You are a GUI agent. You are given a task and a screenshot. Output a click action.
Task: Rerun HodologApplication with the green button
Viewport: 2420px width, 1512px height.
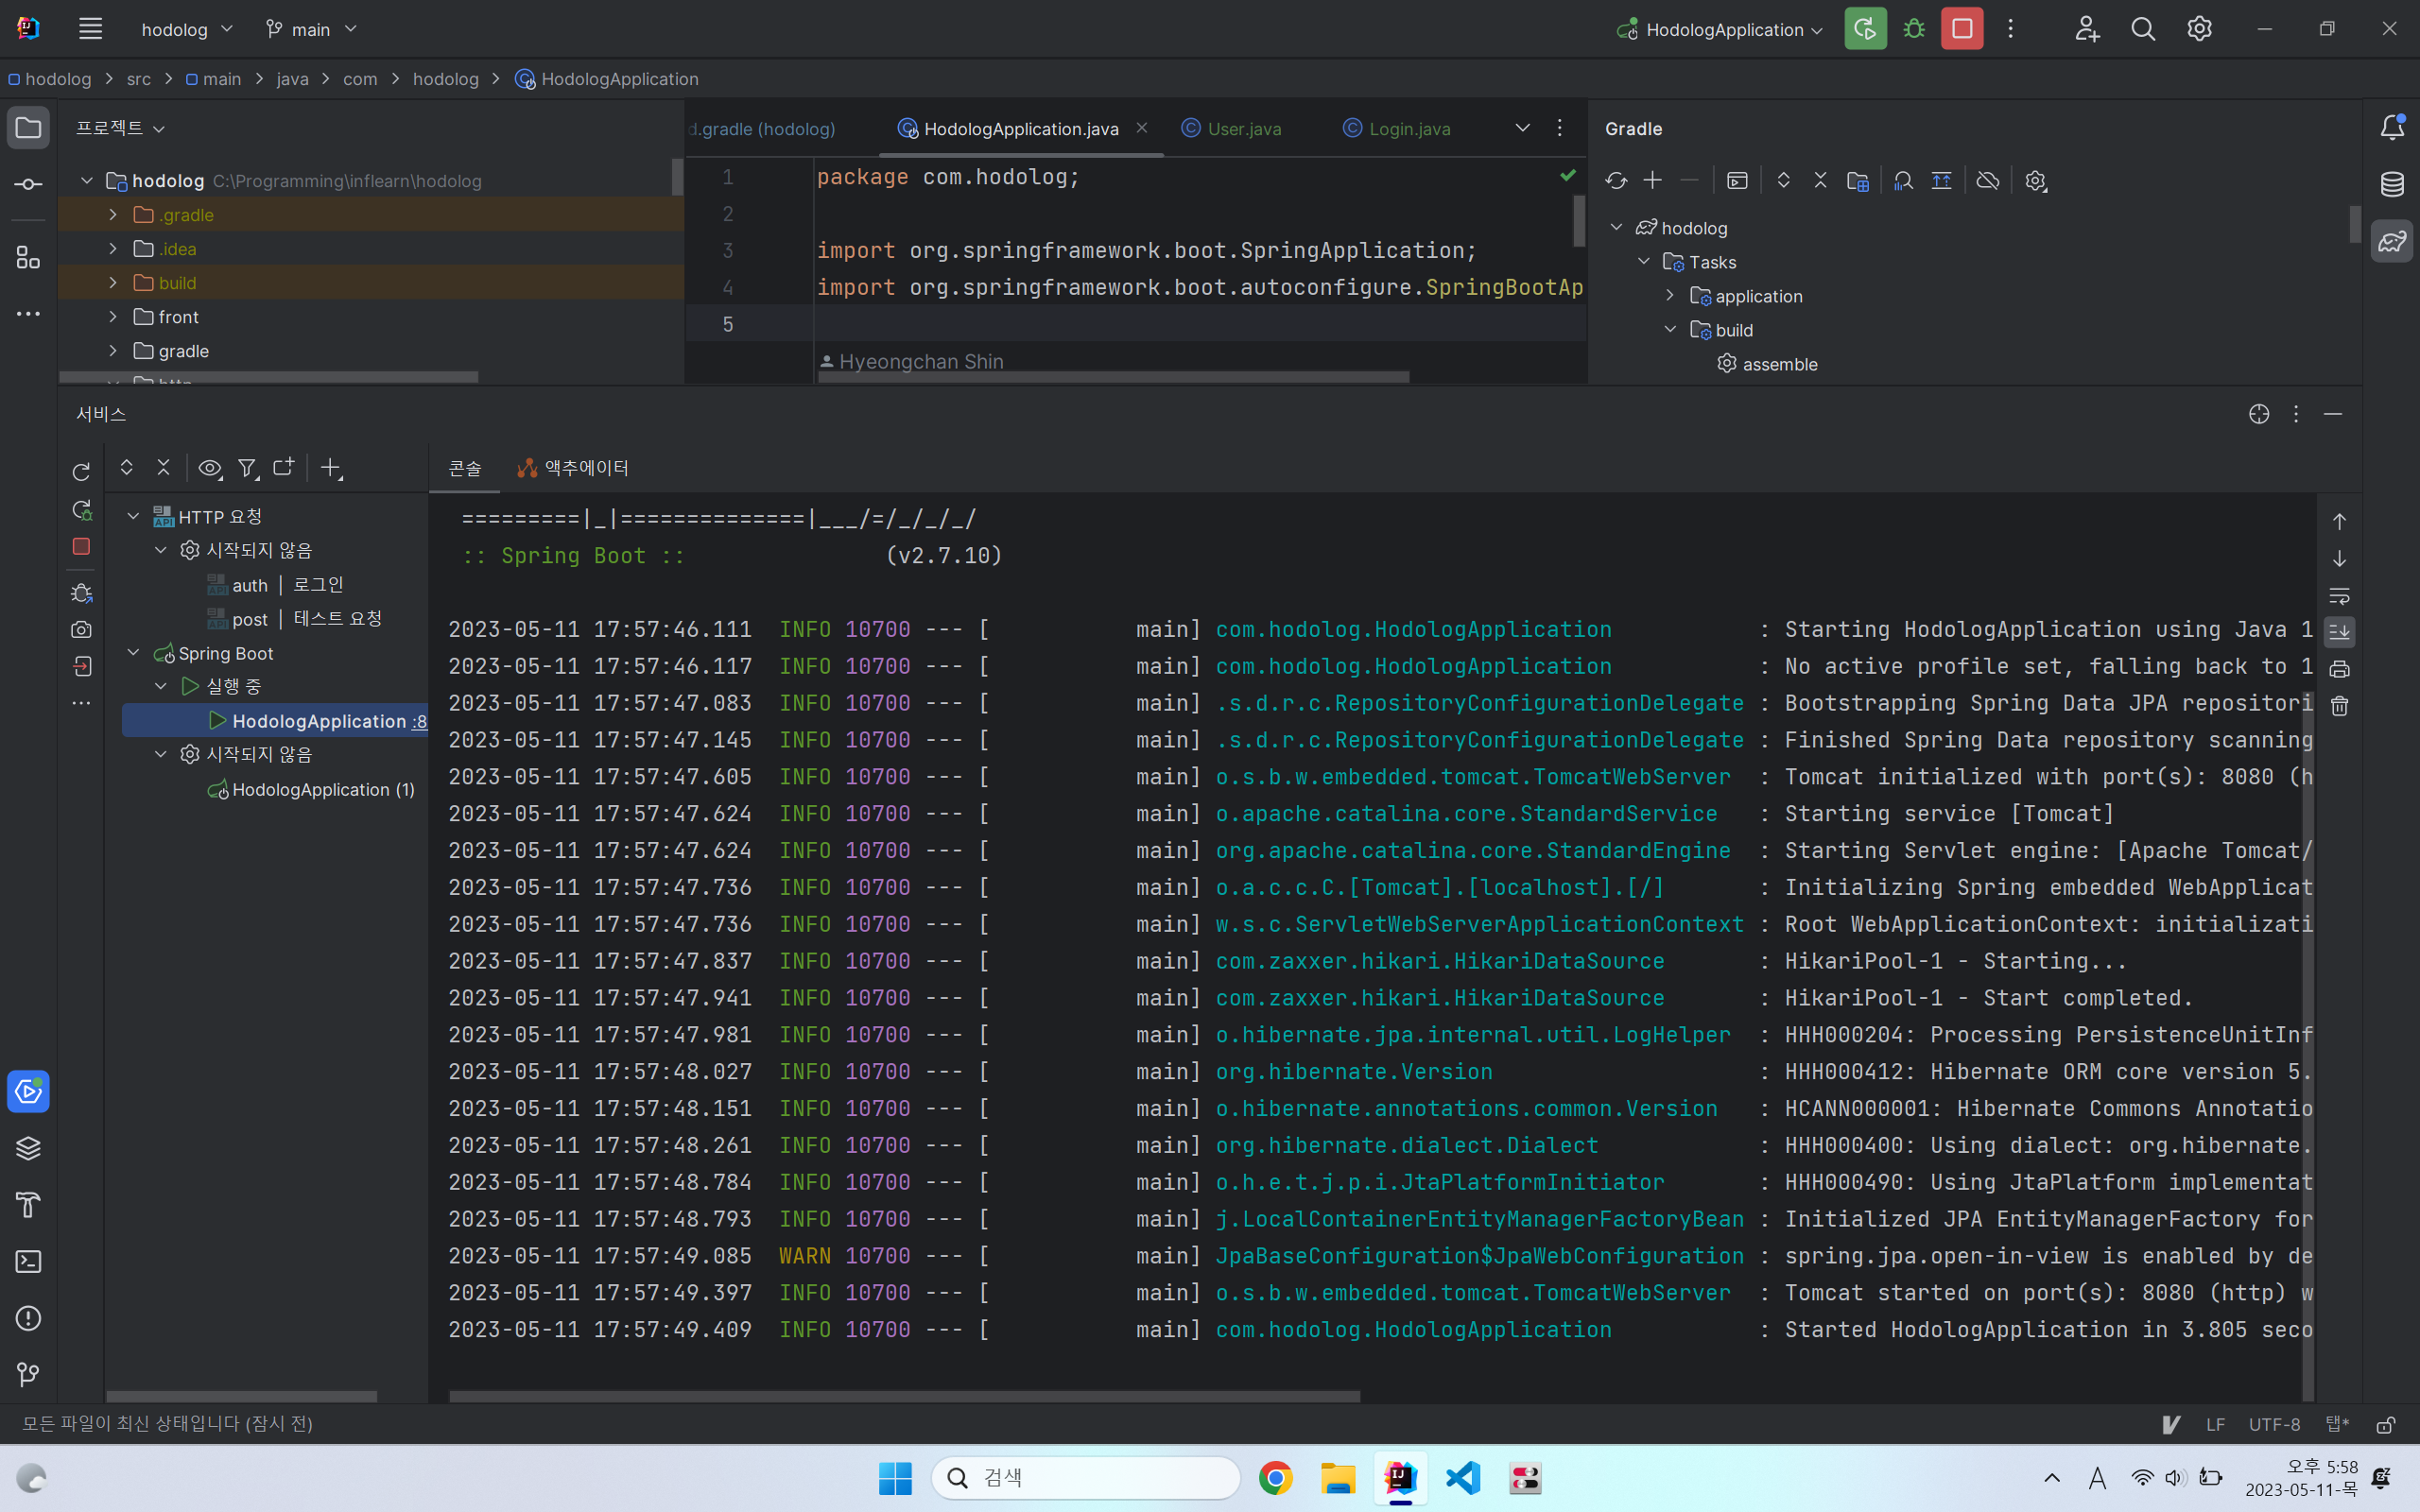(1865, 29)
